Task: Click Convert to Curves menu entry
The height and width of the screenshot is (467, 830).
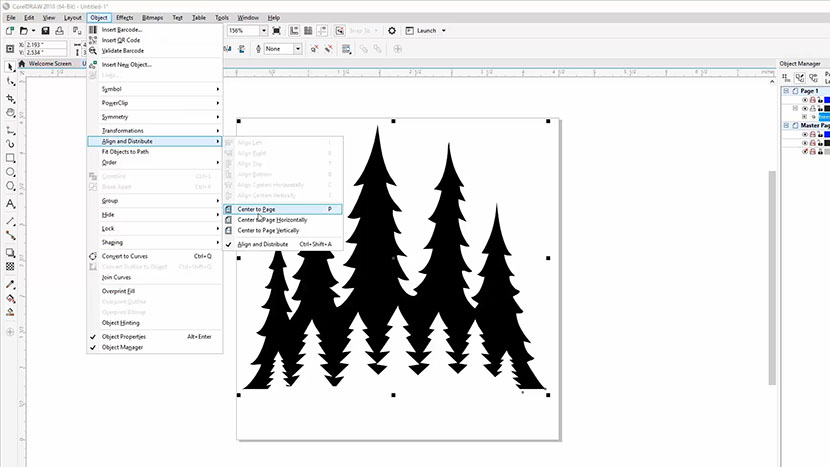Action: pyautogui.click(x=125, y=256)
